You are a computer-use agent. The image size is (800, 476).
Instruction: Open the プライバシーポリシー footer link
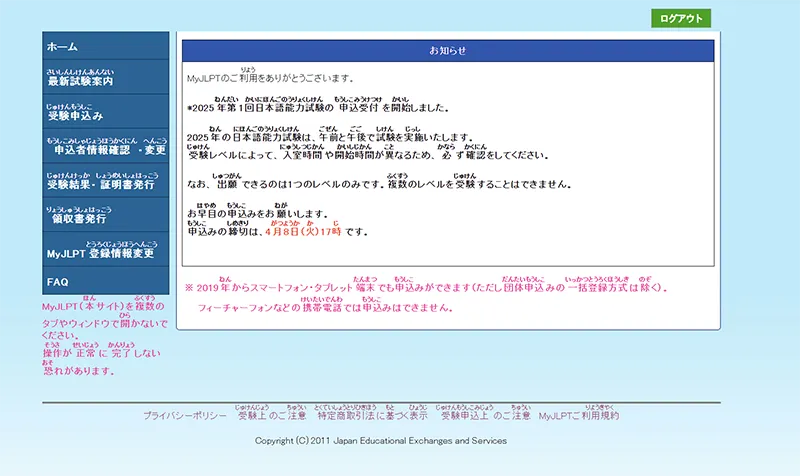coord(185,416)
